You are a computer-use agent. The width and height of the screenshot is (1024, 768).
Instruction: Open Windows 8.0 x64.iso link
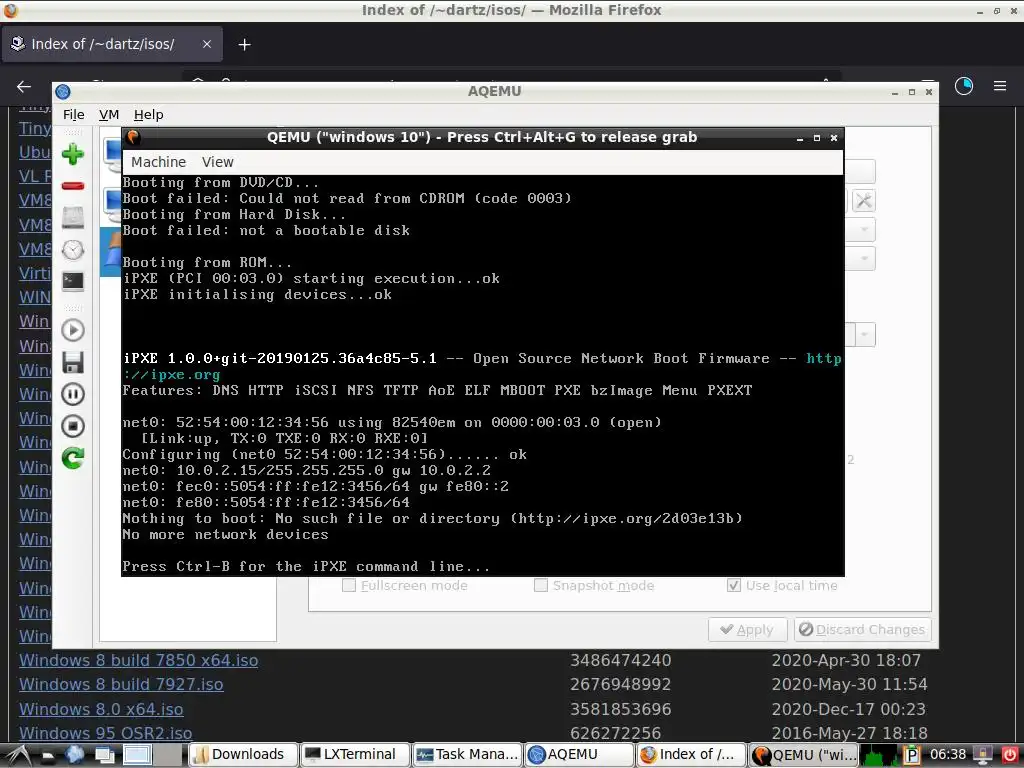(101, 709)
